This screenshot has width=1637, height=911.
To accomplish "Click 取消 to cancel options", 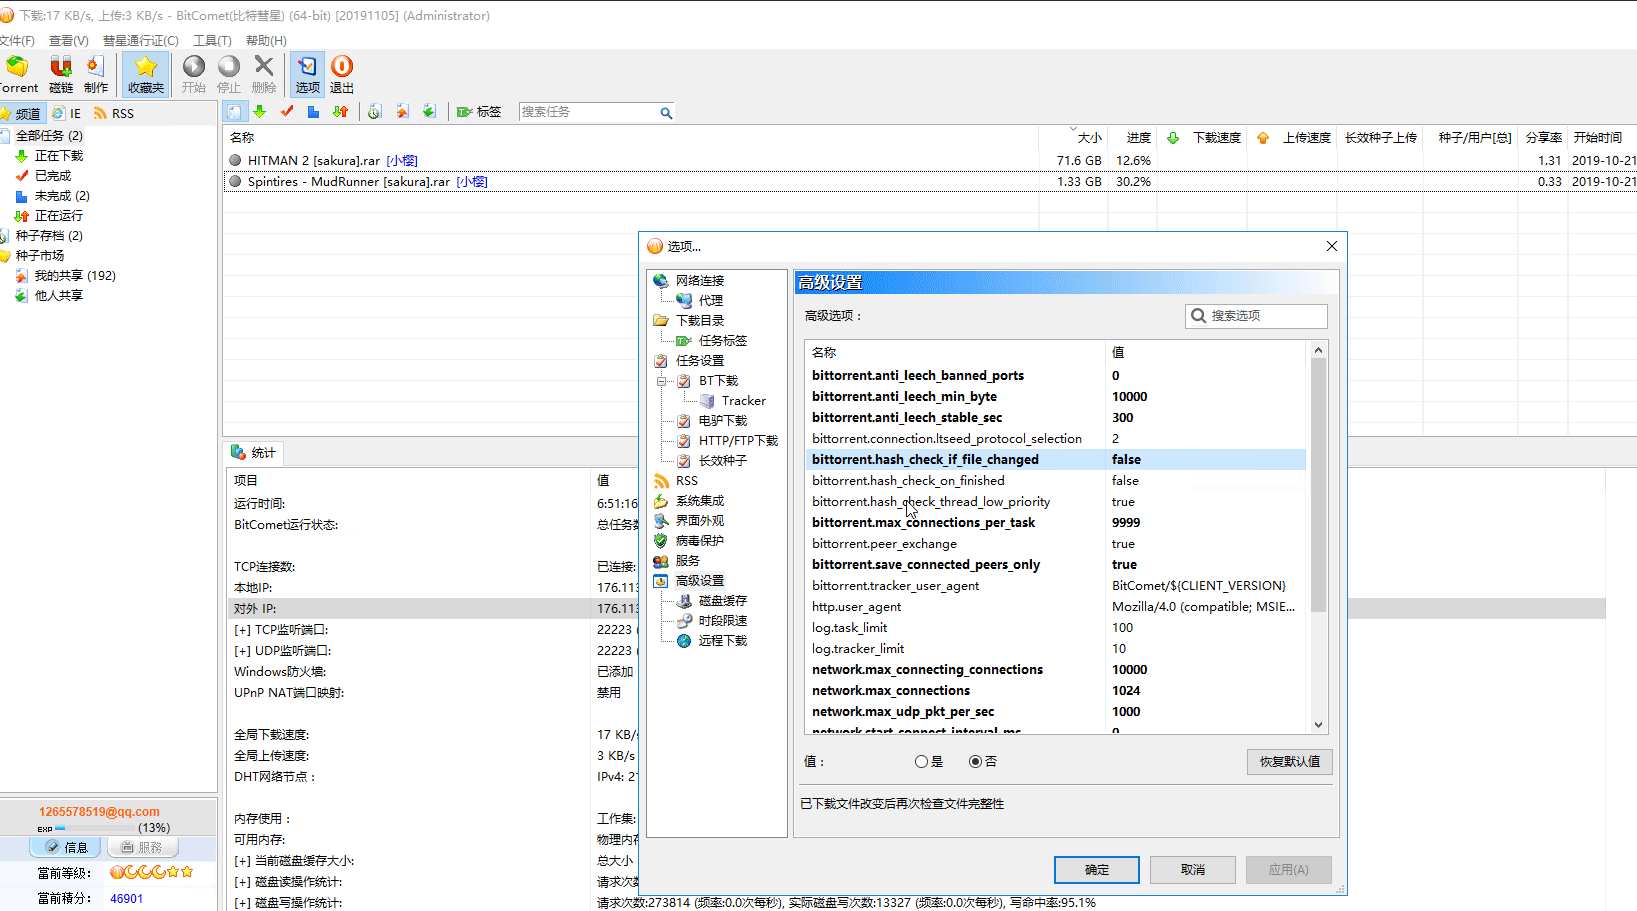I will tap(1192, 870).
